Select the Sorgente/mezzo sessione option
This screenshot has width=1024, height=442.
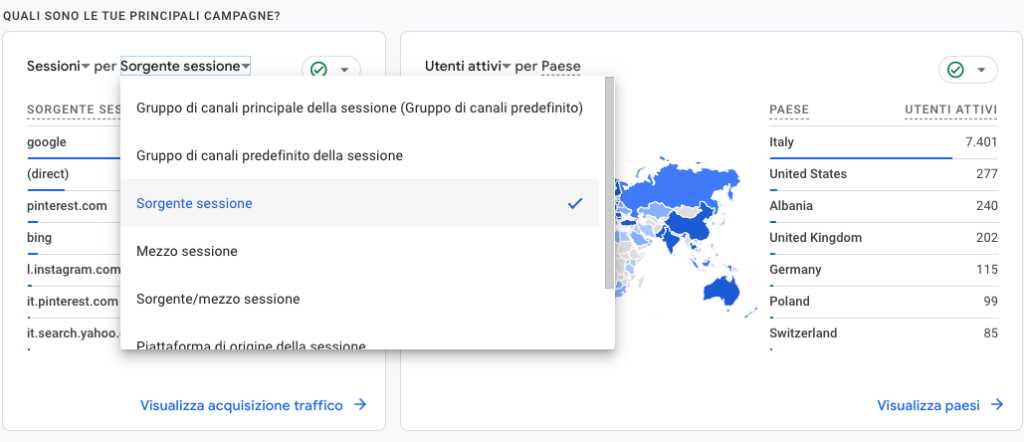[x=360, y=299]
